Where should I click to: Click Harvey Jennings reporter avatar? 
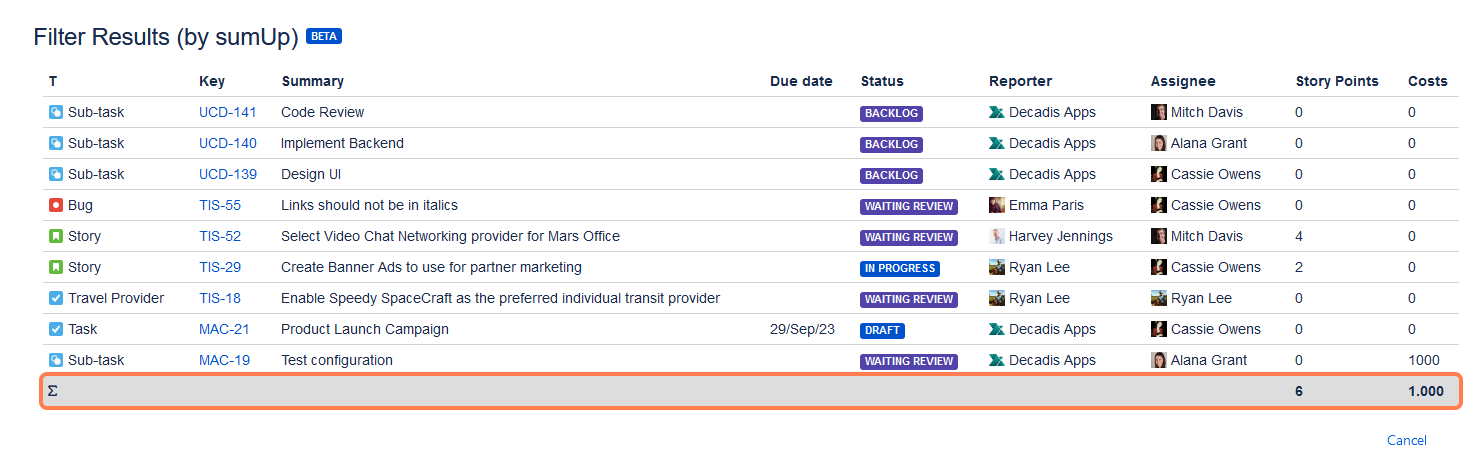(x=997, y=236)
